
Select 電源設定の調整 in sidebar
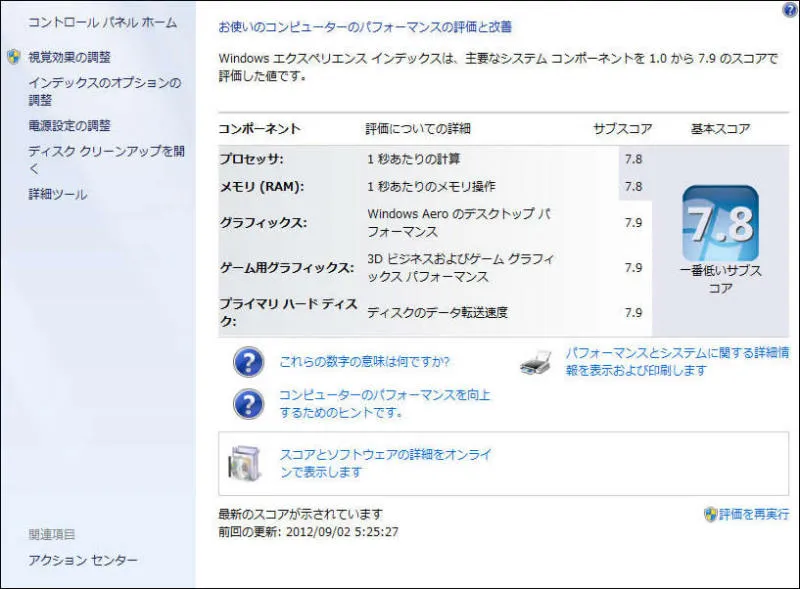(x=70, y=126)
